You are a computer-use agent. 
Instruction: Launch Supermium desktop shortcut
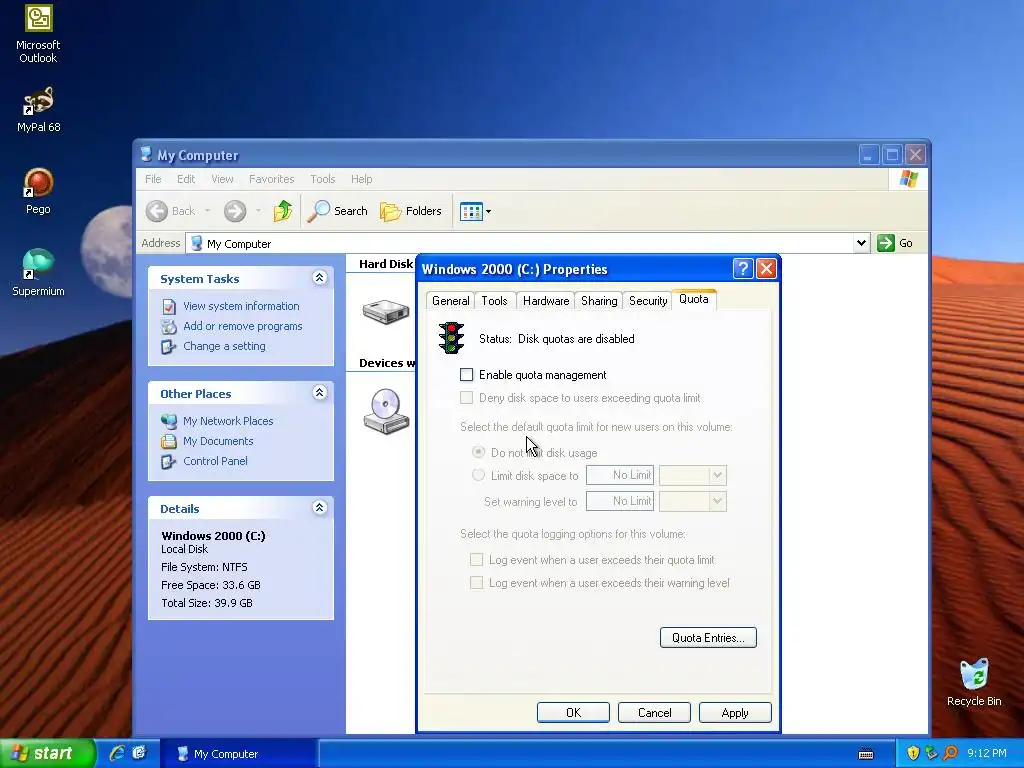[39, 273]
